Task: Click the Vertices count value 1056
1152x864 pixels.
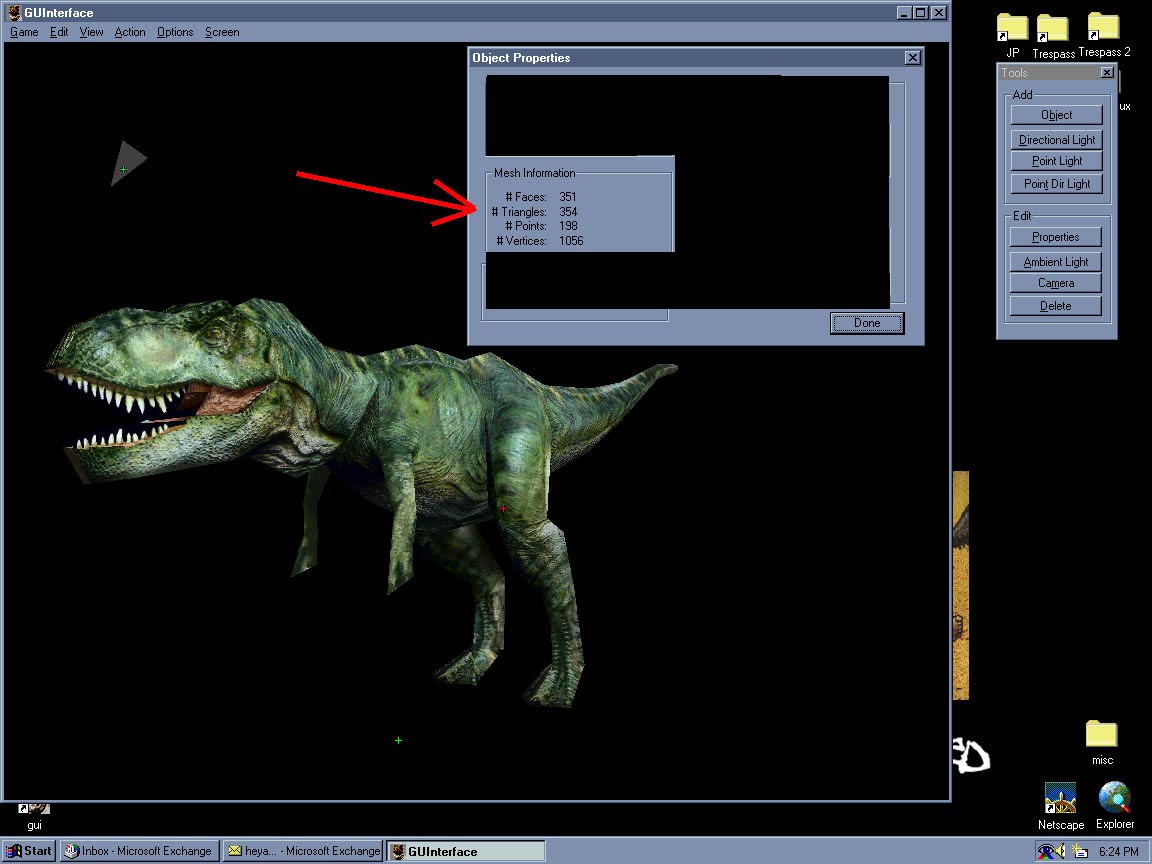Action: click(571, 241)
